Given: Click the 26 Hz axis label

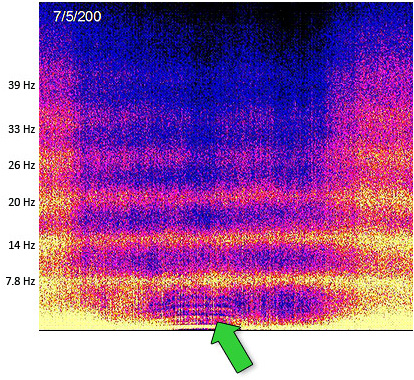Looking at the screenshot, I should pyautogui.click(x=22, y=165).
